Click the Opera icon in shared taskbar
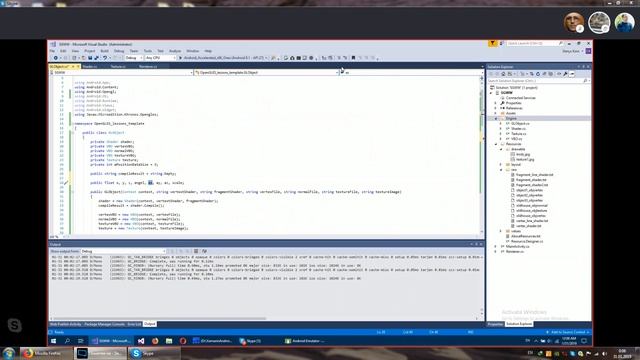 [182, 341]
